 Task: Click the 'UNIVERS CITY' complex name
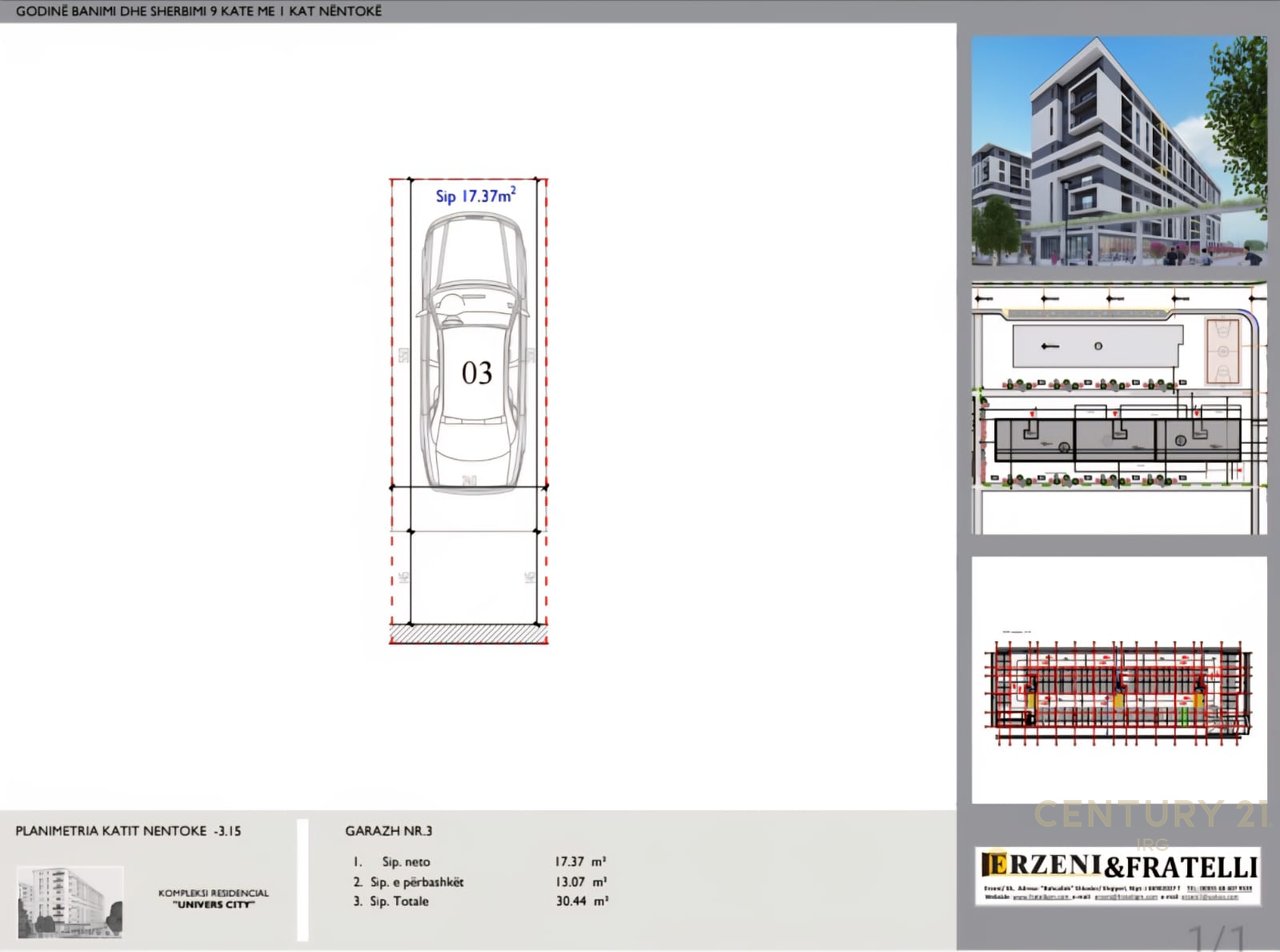tap(212, 904)
